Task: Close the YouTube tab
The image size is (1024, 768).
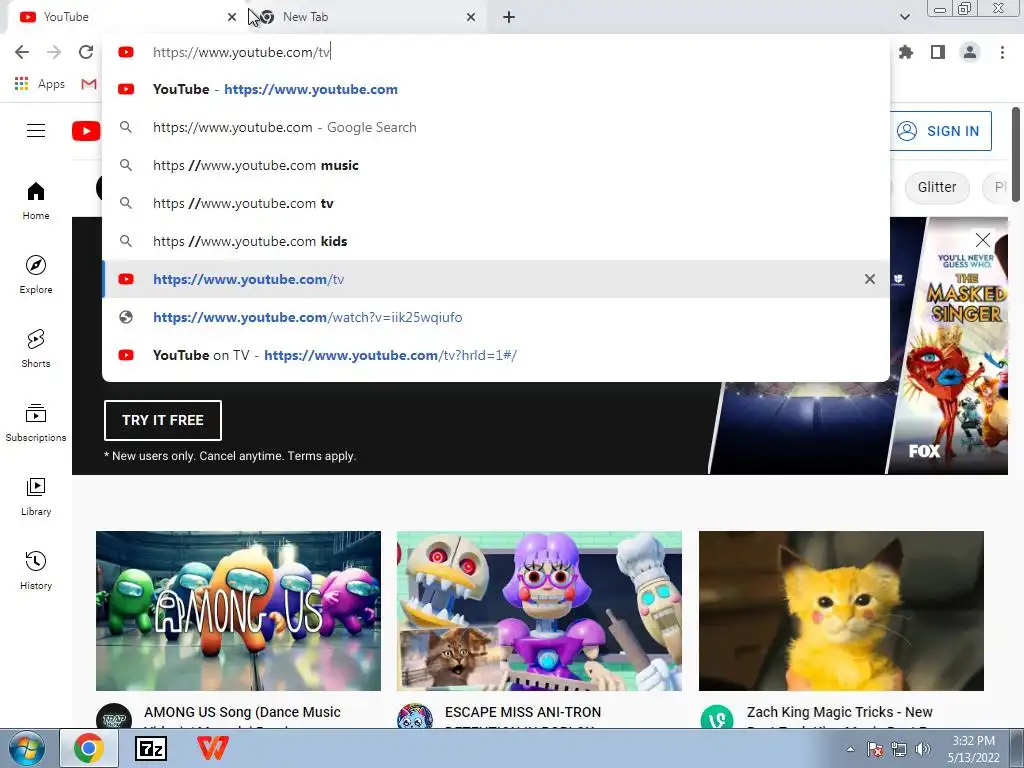Action: [232, 17]
